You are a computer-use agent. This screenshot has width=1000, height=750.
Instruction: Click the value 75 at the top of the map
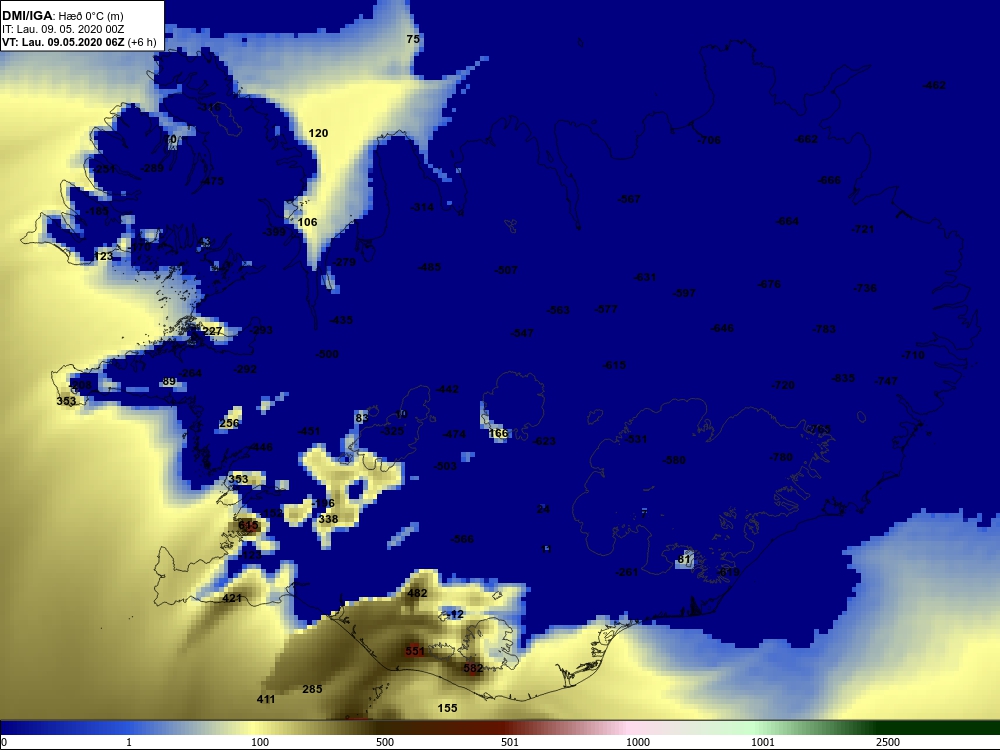413,39
